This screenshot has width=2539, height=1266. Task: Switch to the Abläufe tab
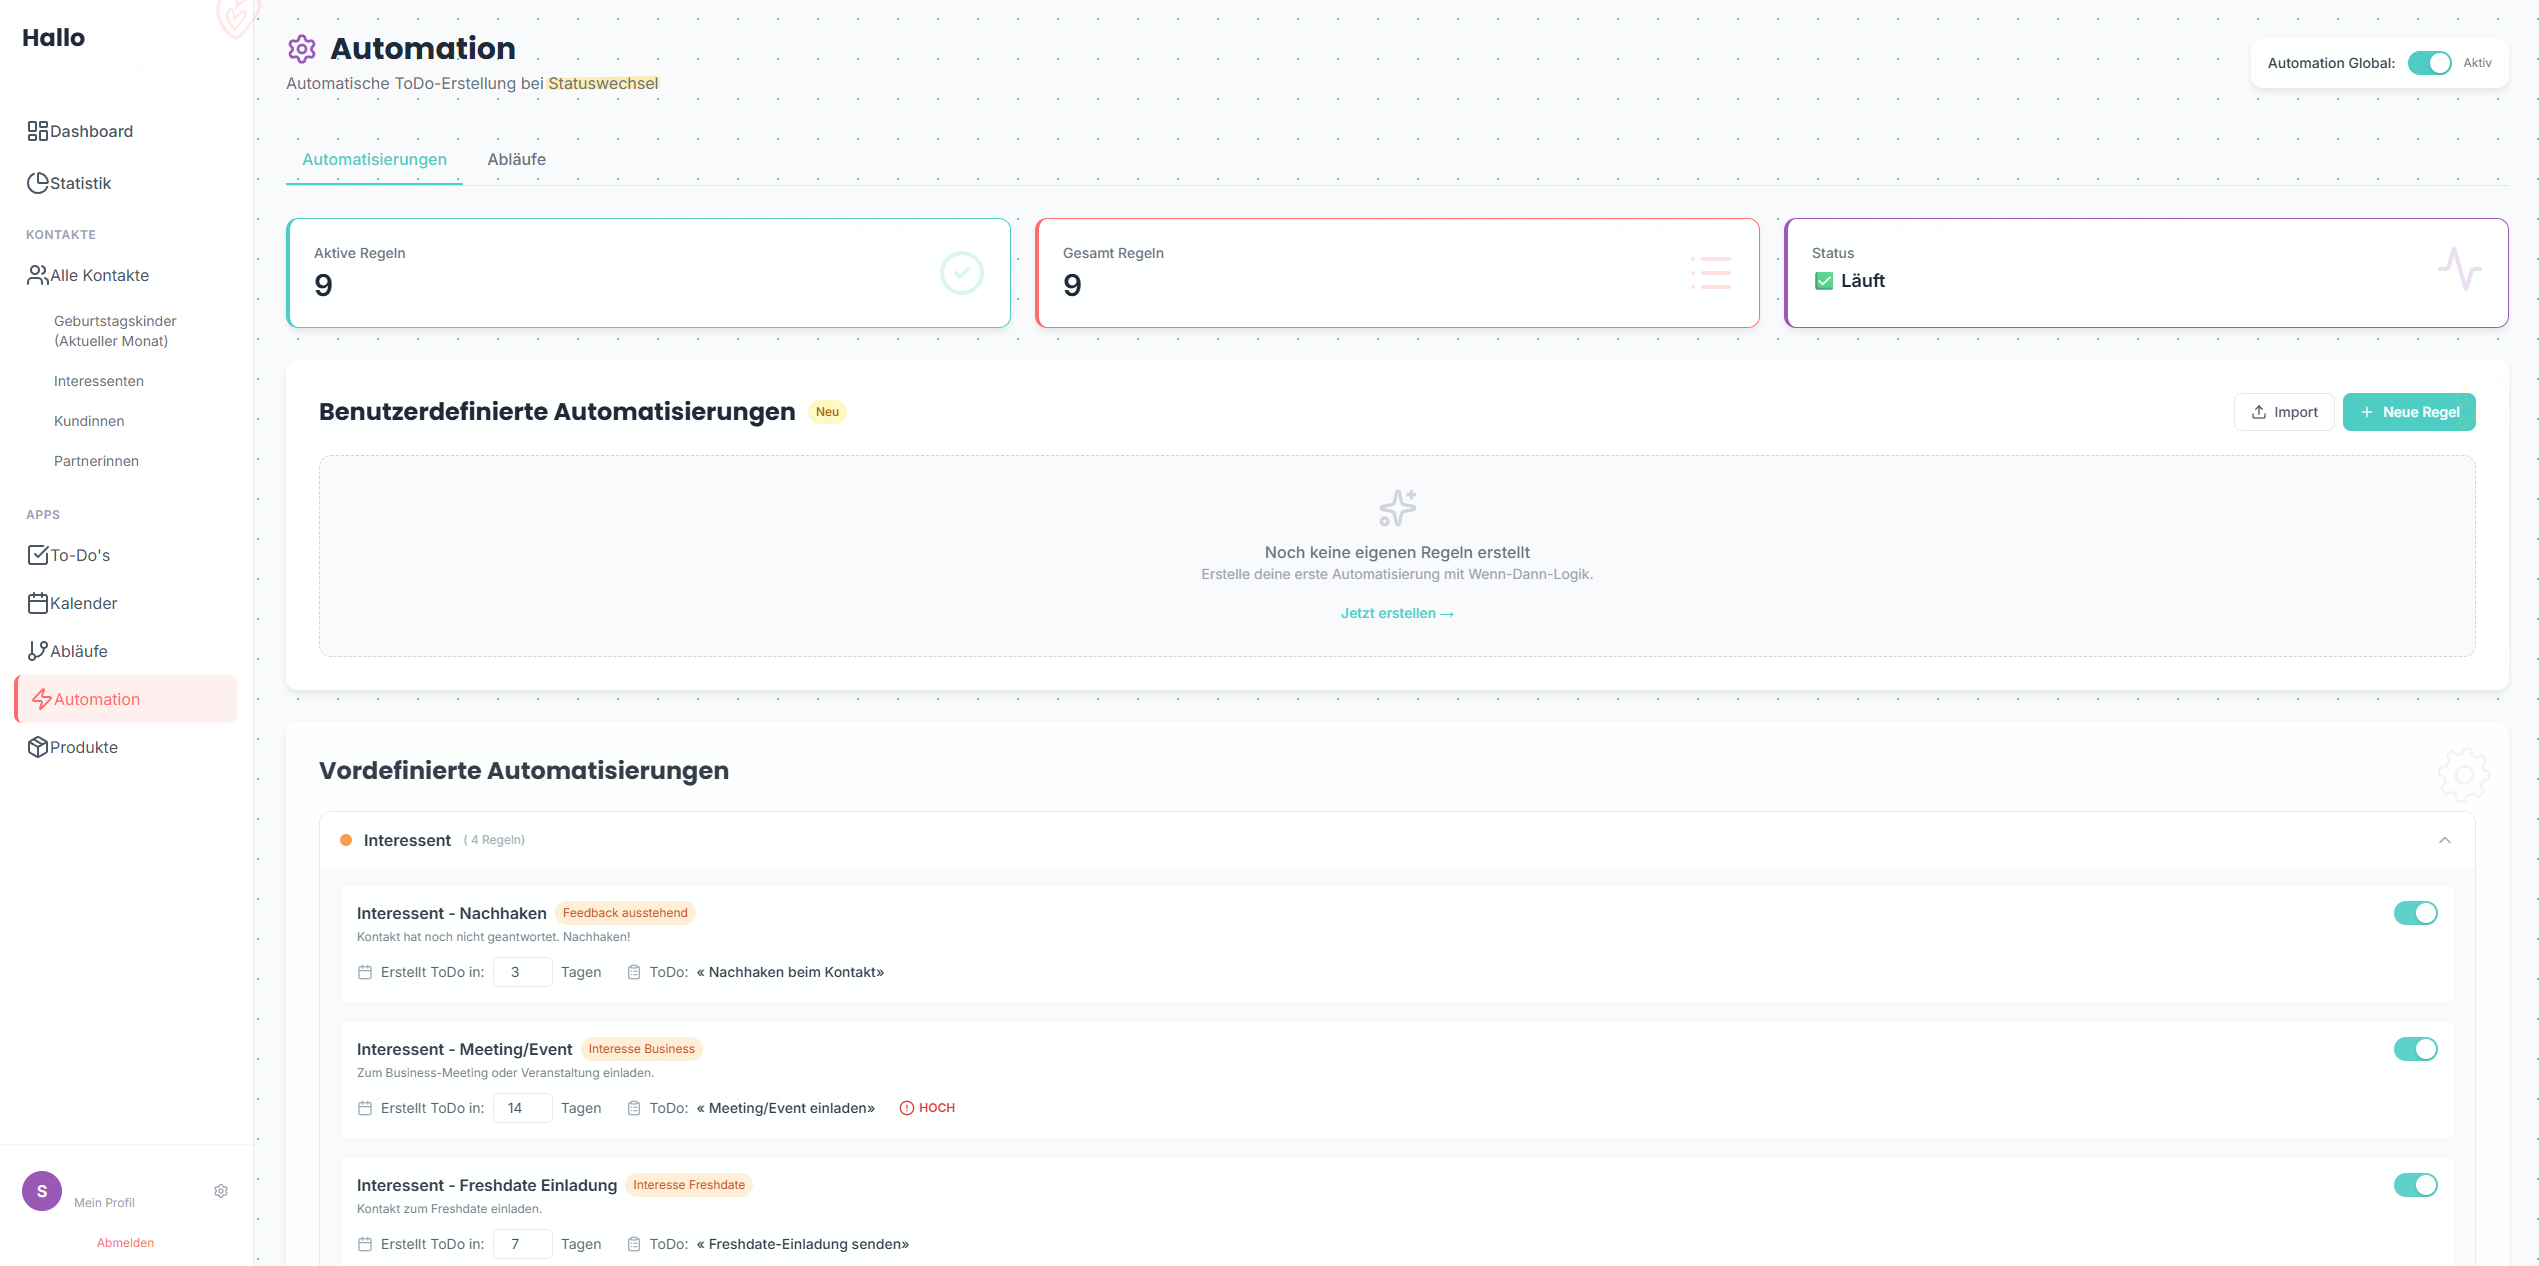click(x=516, y=160)
